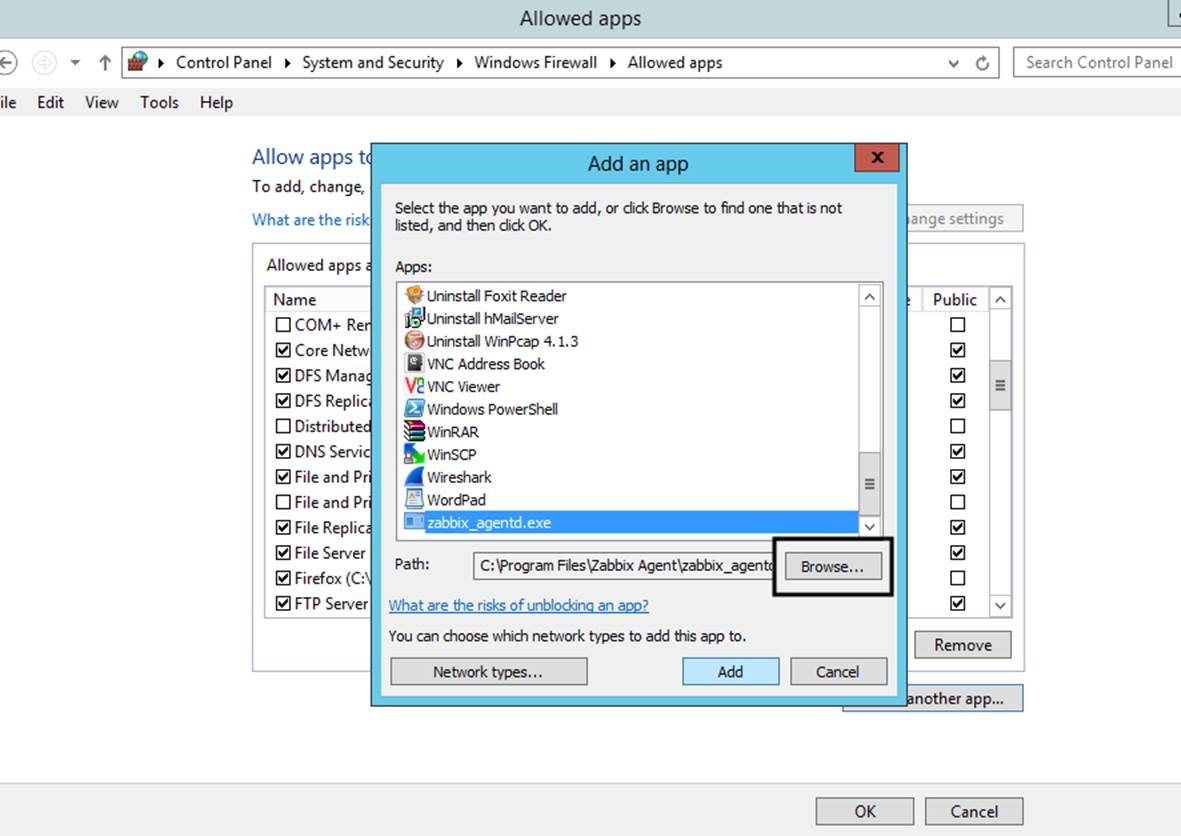Viewport: 1181px width, 836px height.
Task: Uncheck the Firefox checkbox in Name column
Action: coord(283,578)
